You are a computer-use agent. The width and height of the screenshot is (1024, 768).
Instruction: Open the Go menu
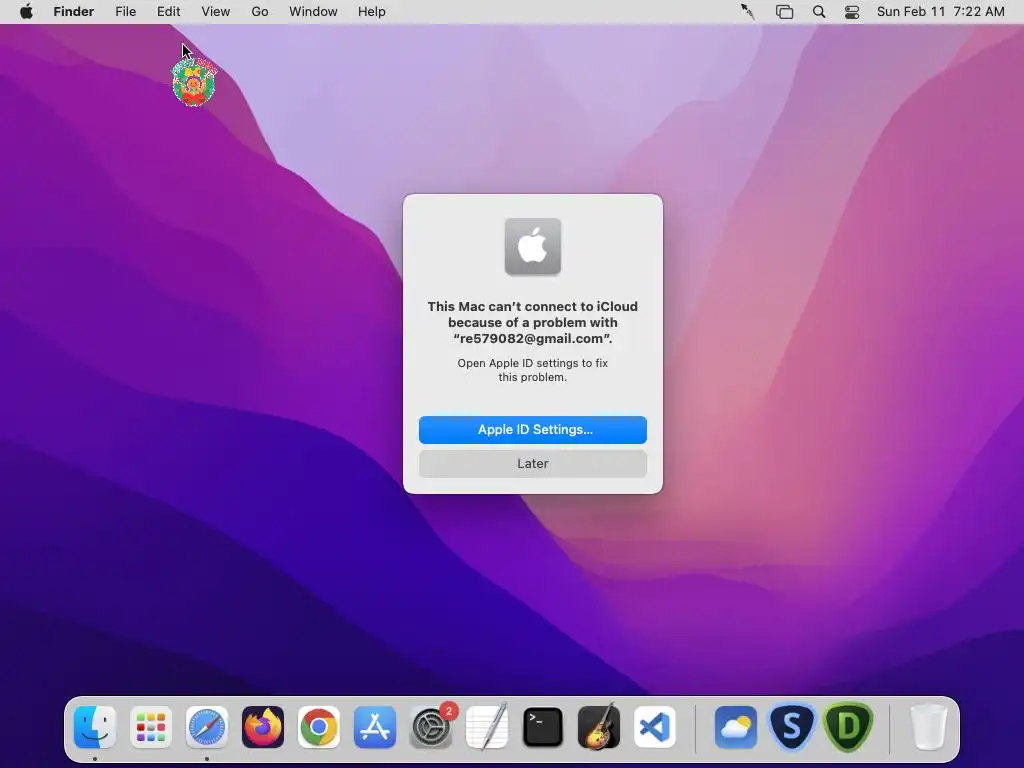pos(260,12)
